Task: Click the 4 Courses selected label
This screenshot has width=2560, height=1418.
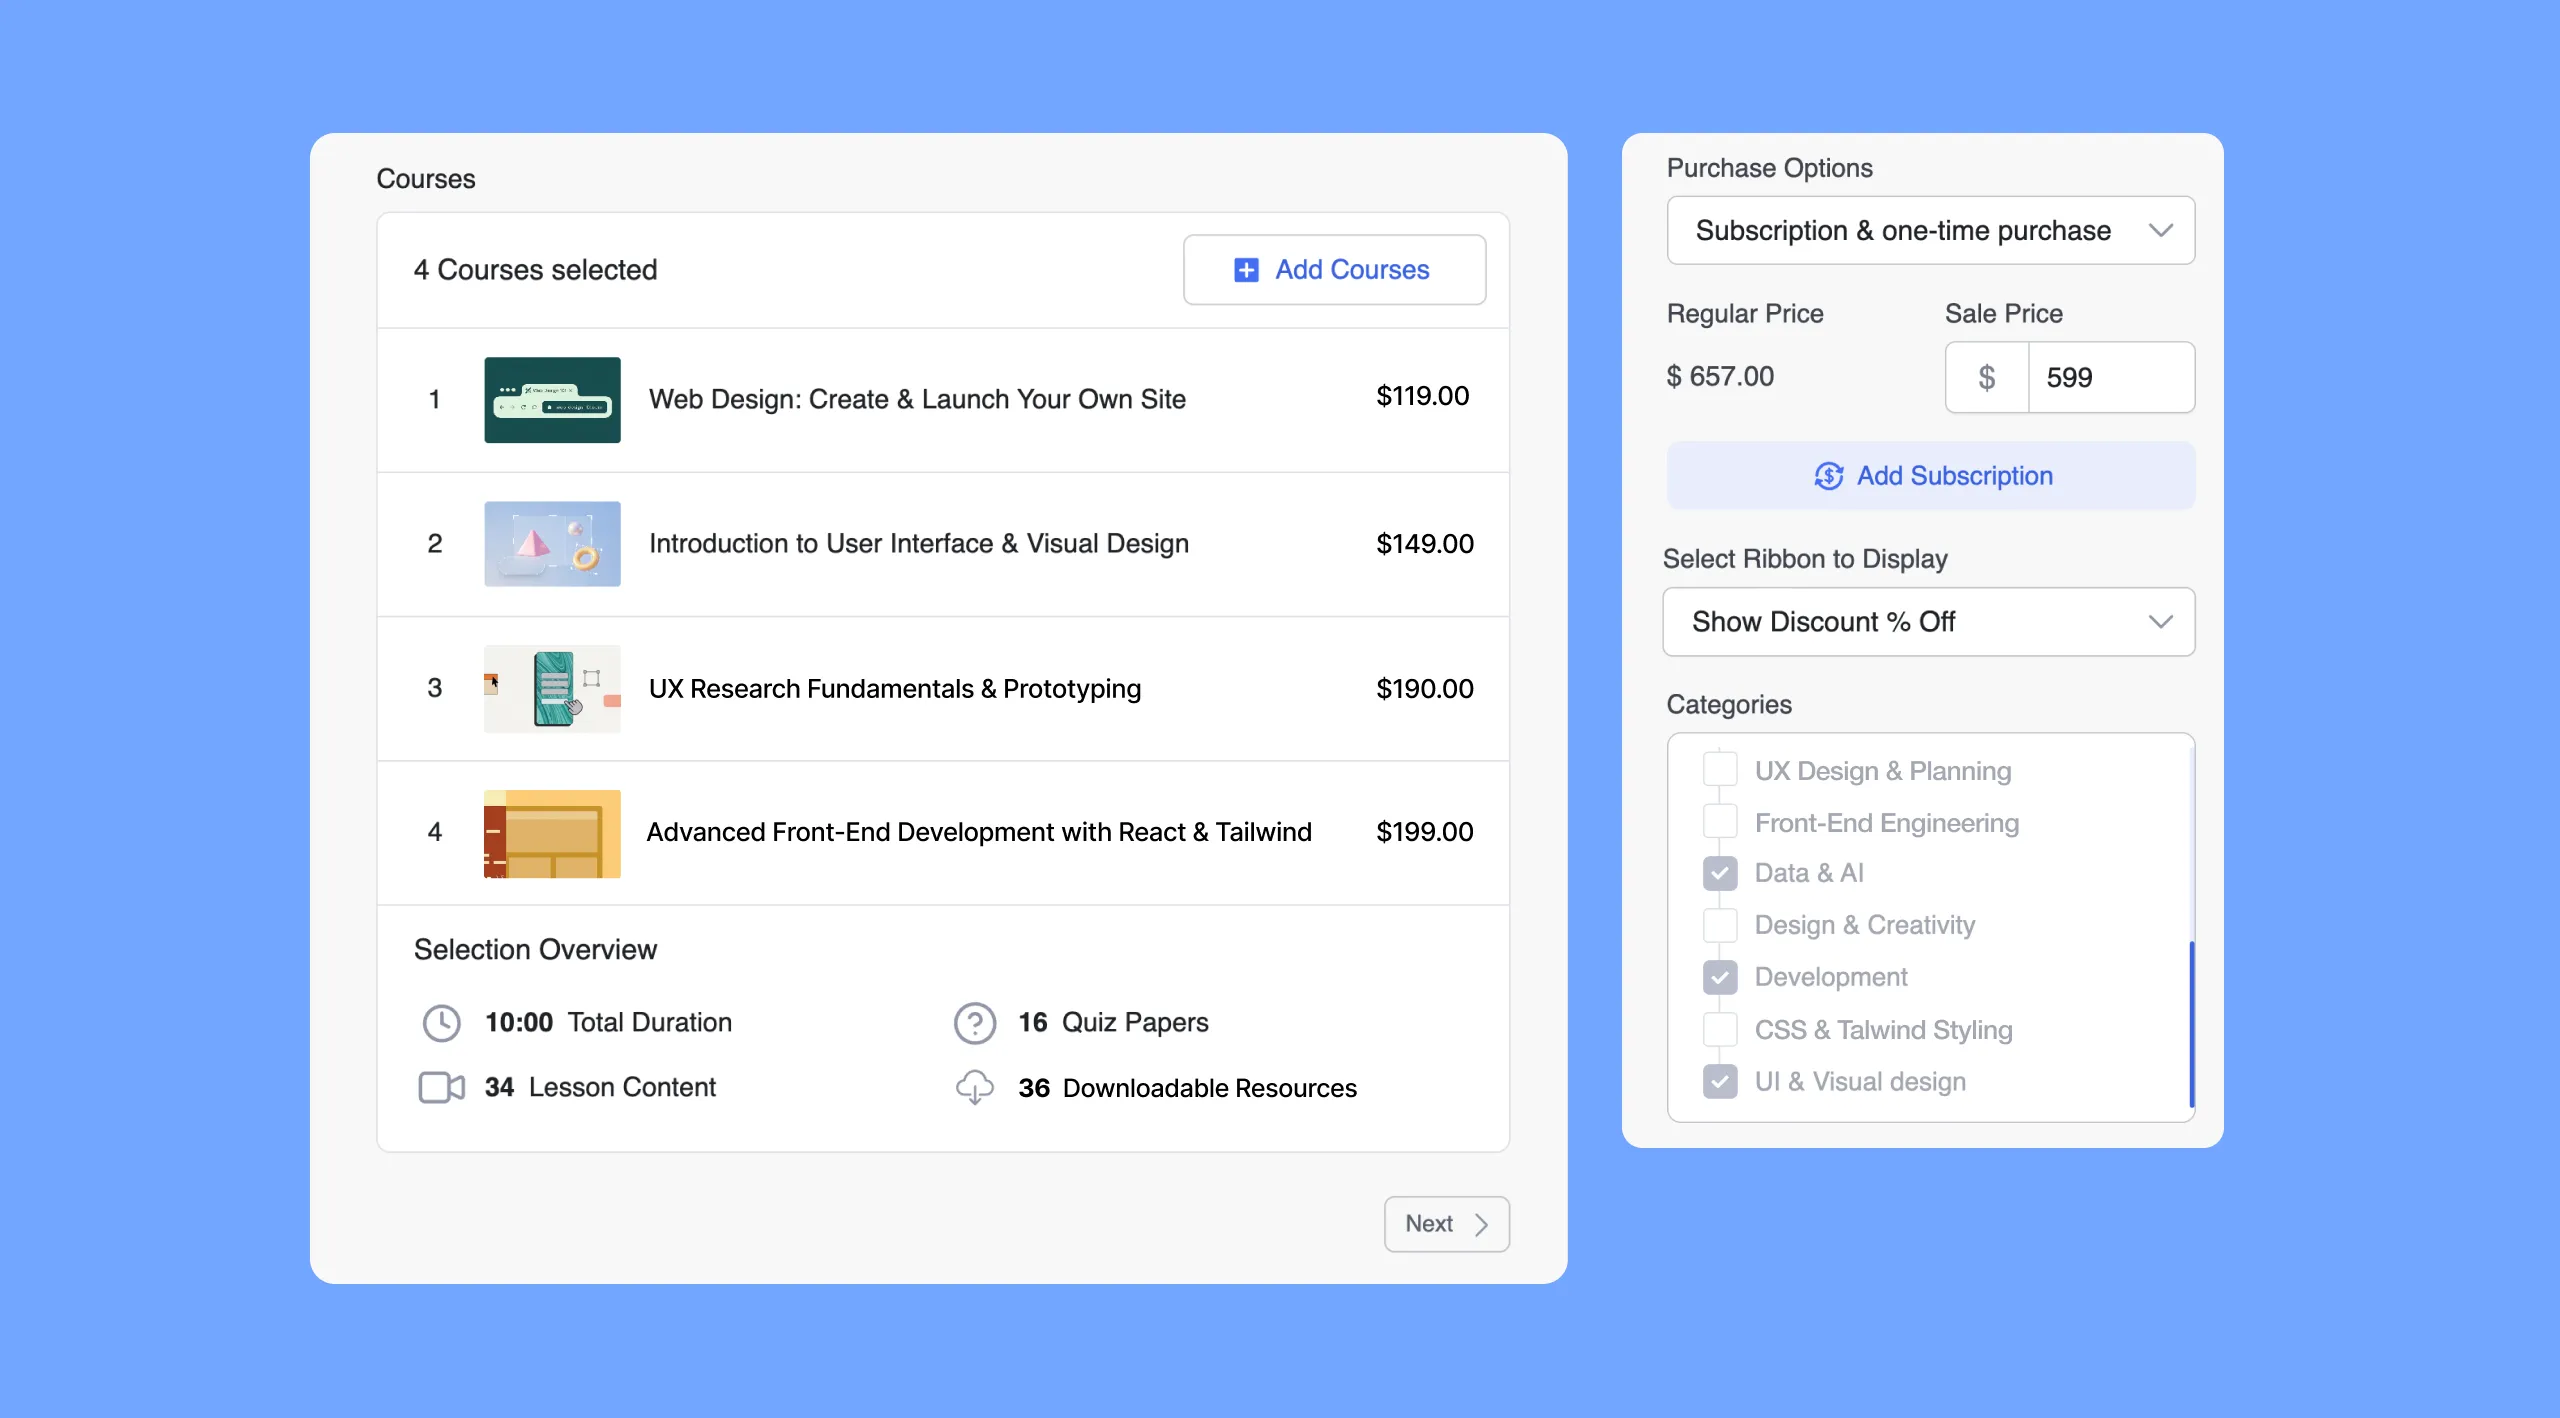Action: click(x=535, y=270)
